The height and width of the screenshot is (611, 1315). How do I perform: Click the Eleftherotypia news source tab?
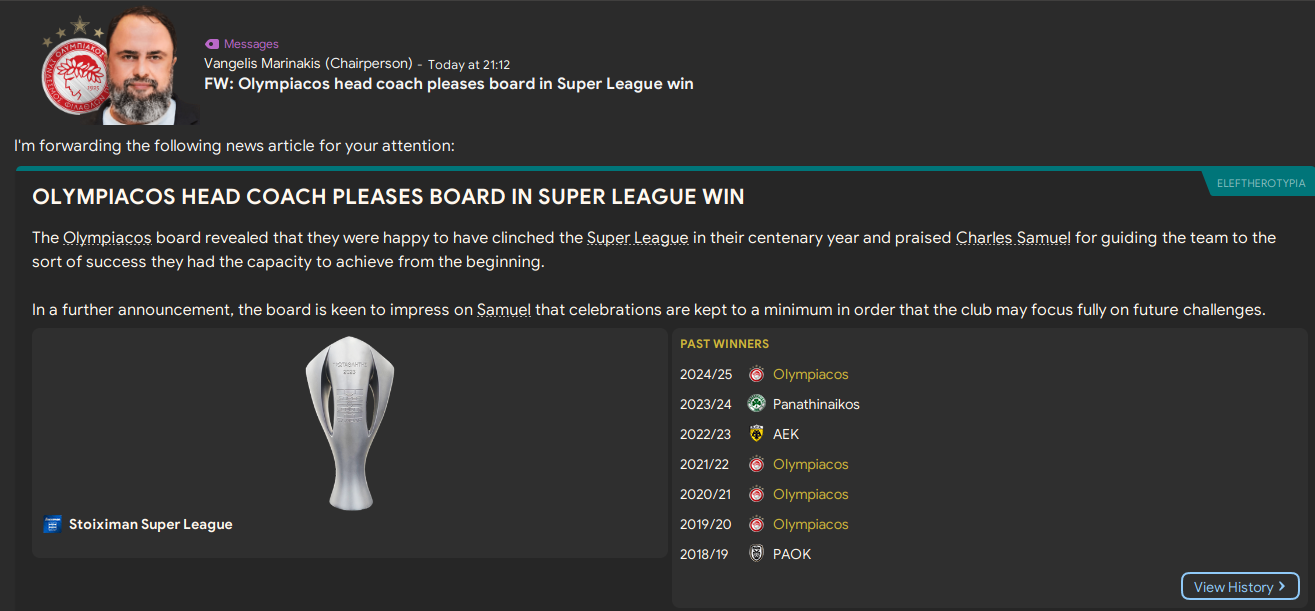1260,184
